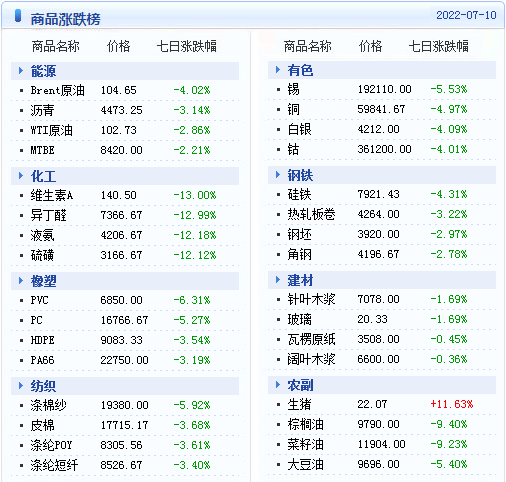Expand the 钢铁 category arrow
Image resolution: width=506 pixels, height=482 pixels.
[278, 175]
